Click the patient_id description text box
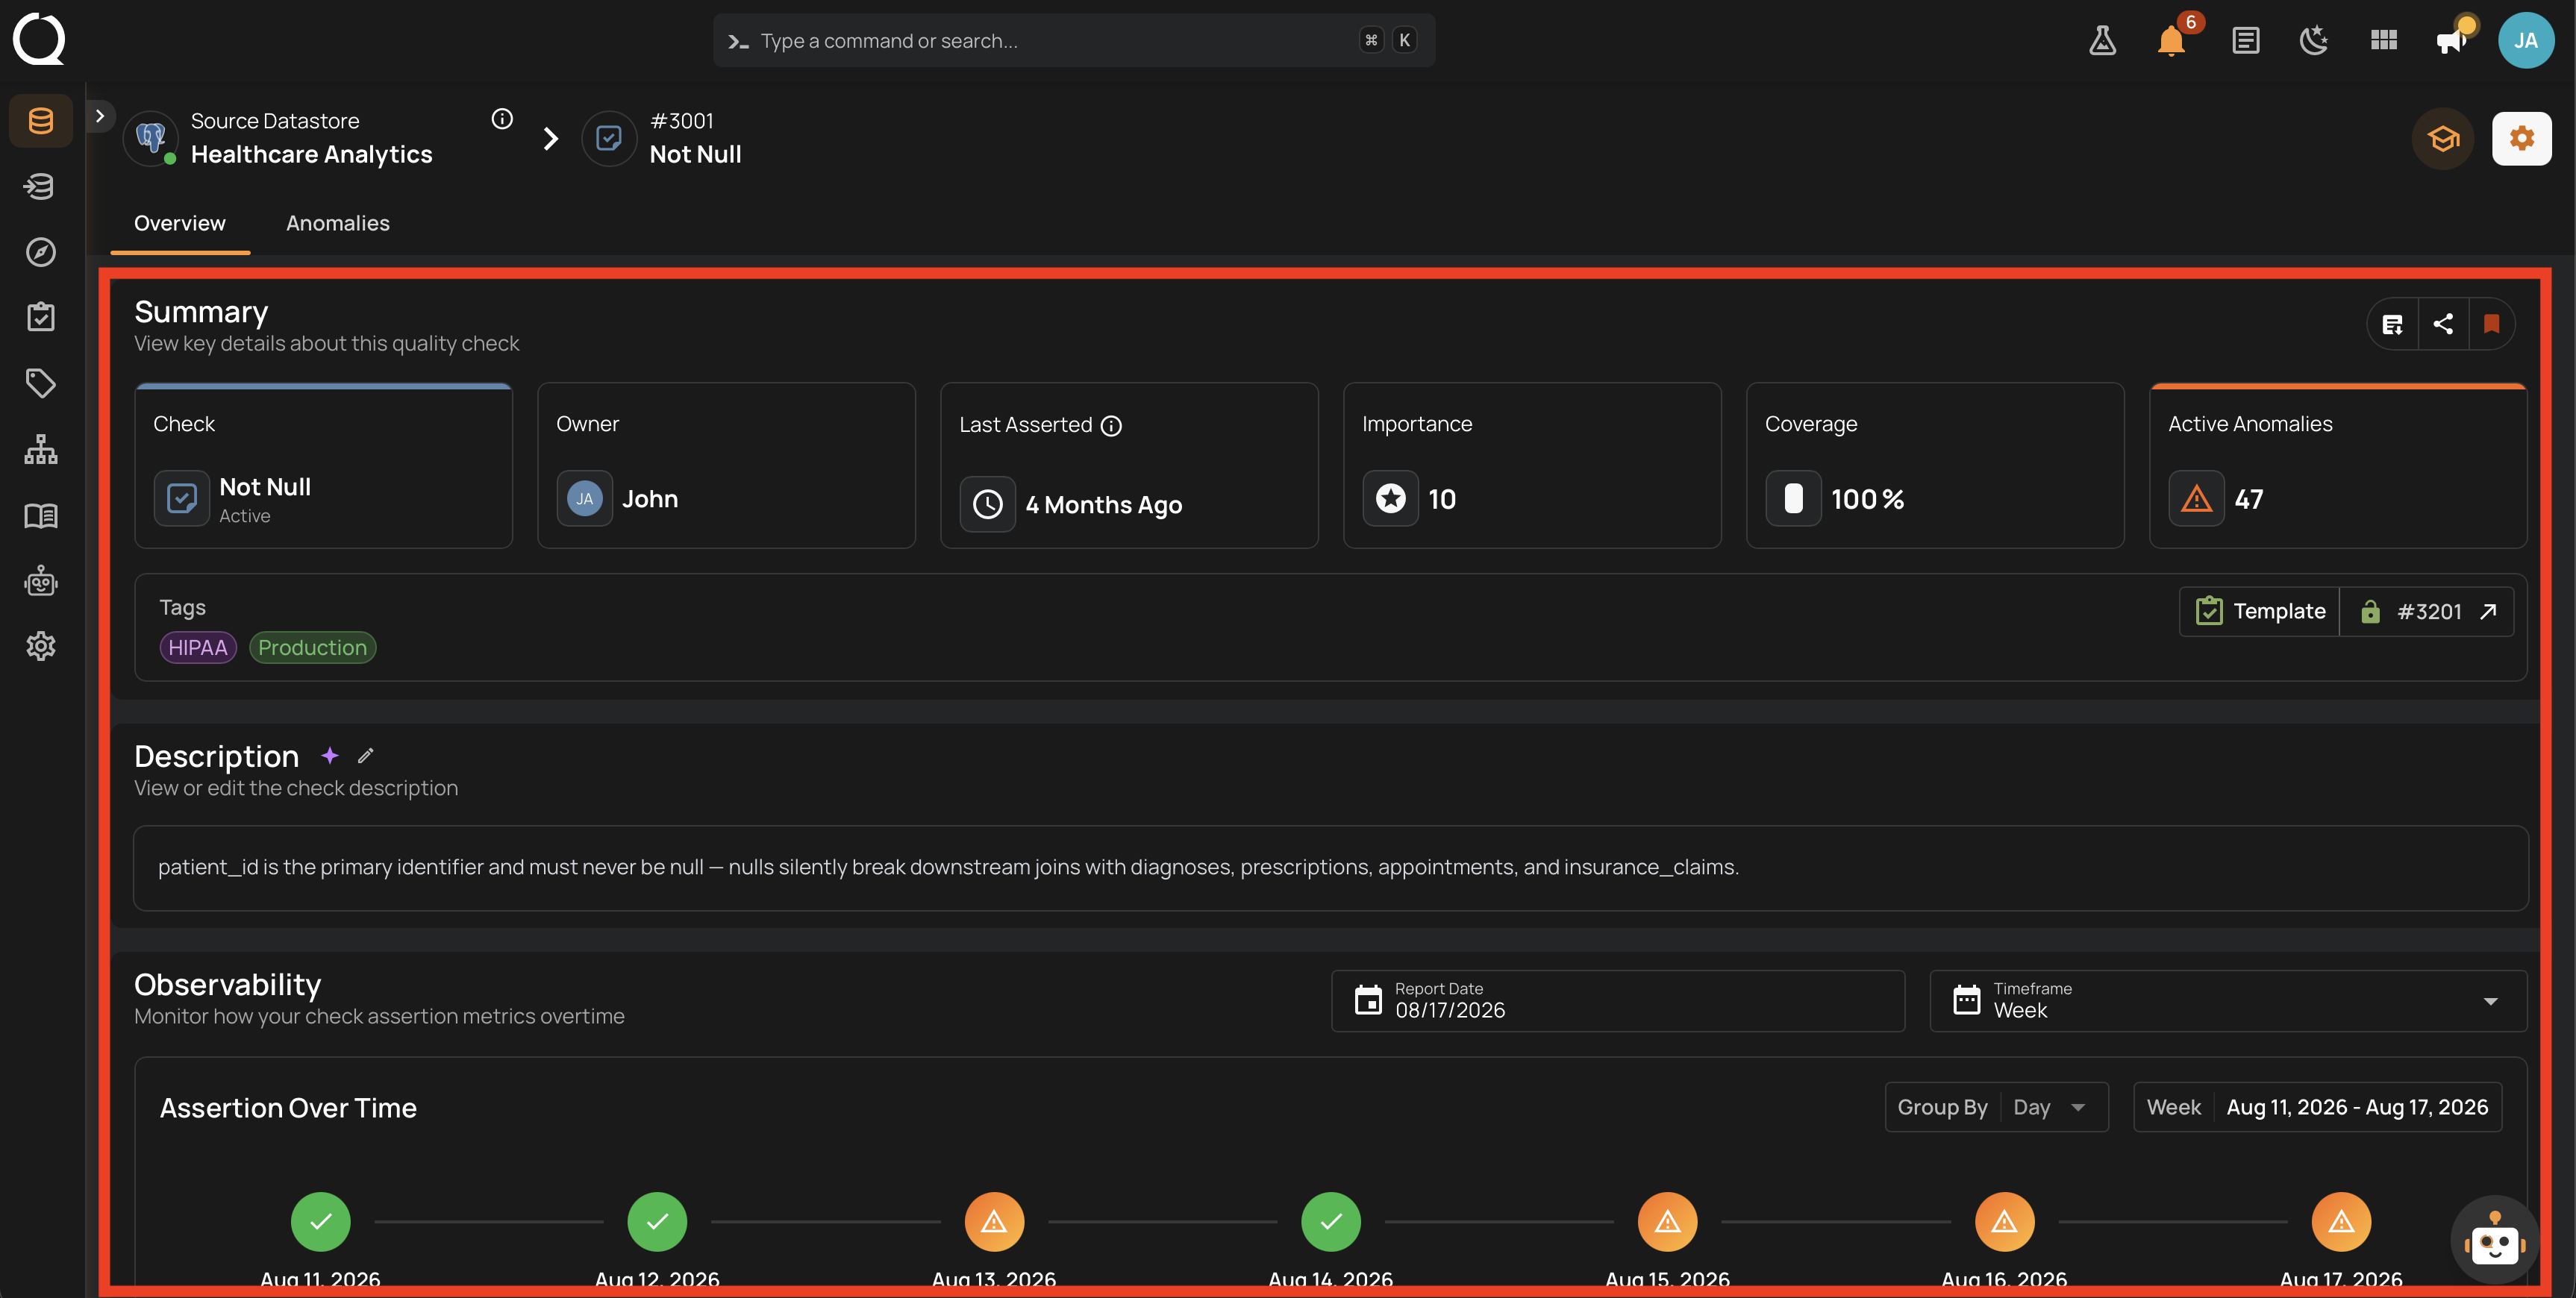This screenshot has height=1298, width=2576. point(1330,868)
